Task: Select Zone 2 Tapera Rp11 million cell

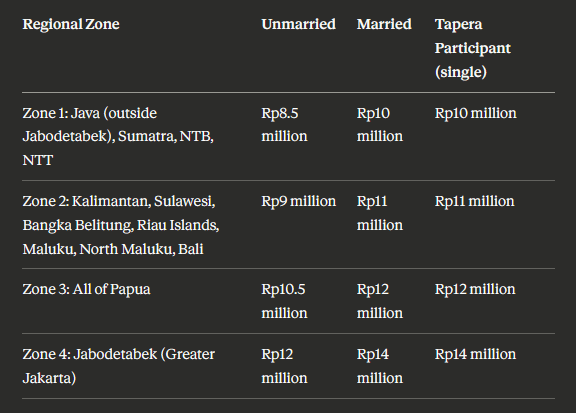Action: tap(474, 201)
